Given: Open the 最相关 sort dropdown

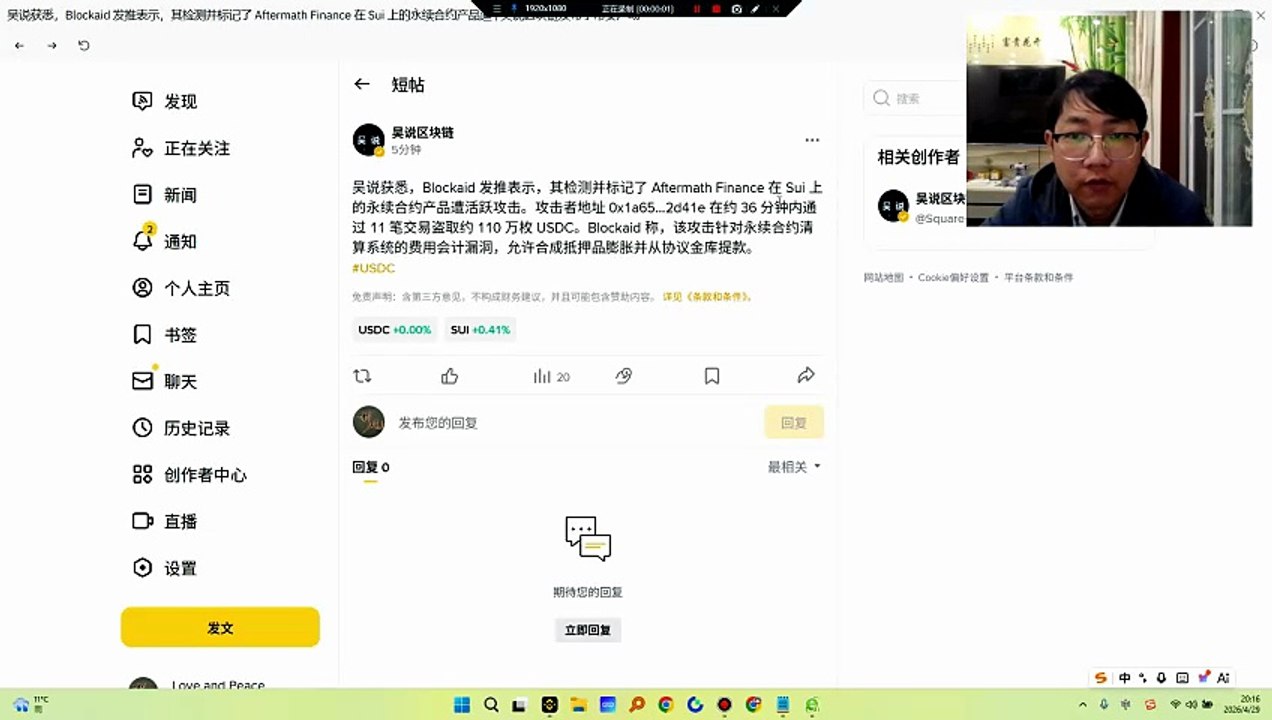Looking at the screenshot, I should [794, 467].
